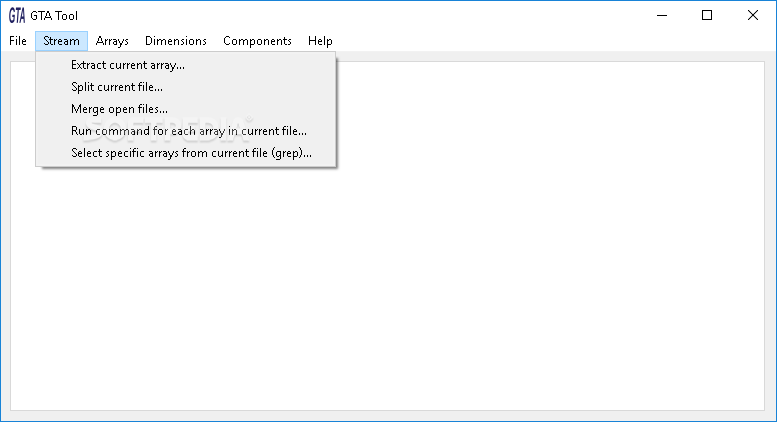Open the File menu
777x422 pixels.
pyautogui.click(x=18, y=41)
